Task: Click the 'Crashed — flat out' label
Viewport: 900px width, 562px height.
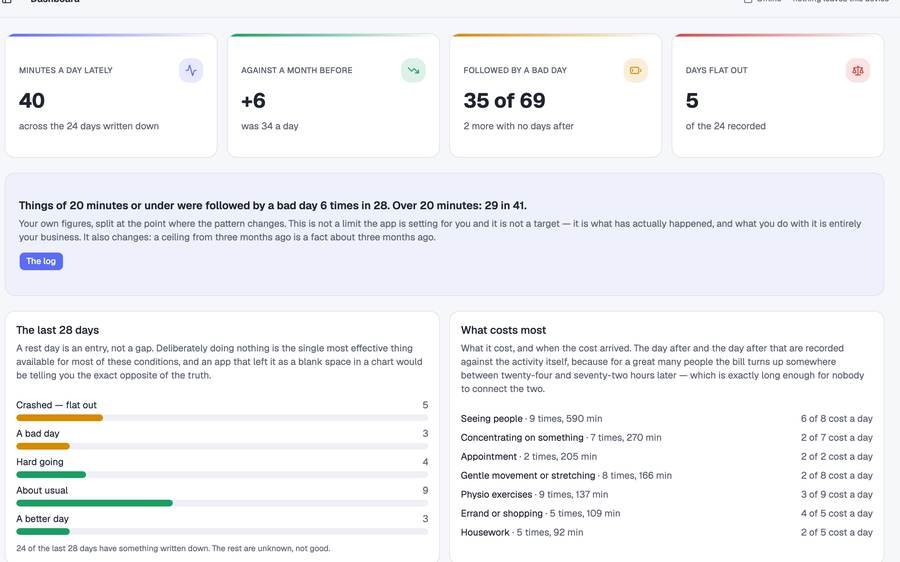Action: pos(56,405)
